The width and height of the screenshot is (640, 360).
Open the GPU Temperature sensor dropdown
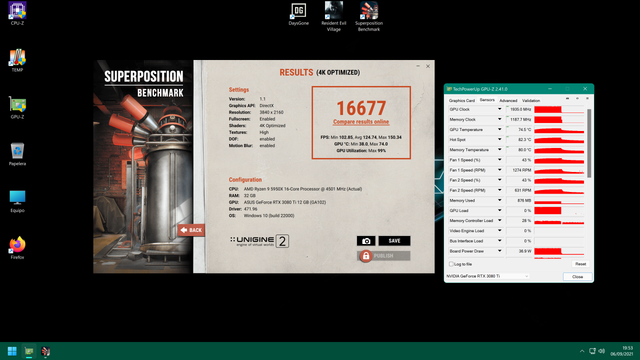coord(499,129)
